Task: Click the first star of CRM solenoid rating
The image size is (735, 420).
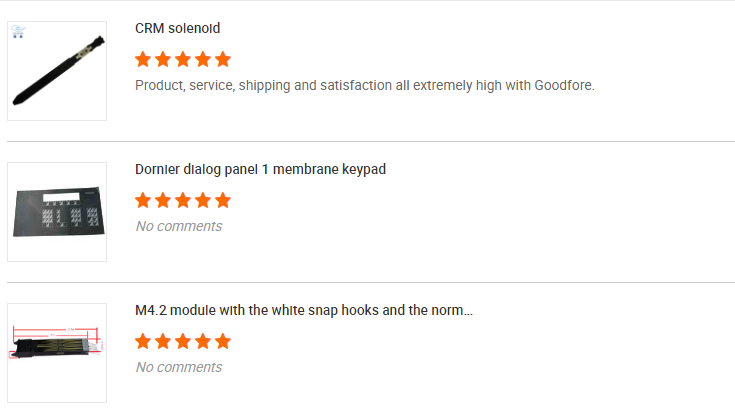Action: click(x=143, y=59)
